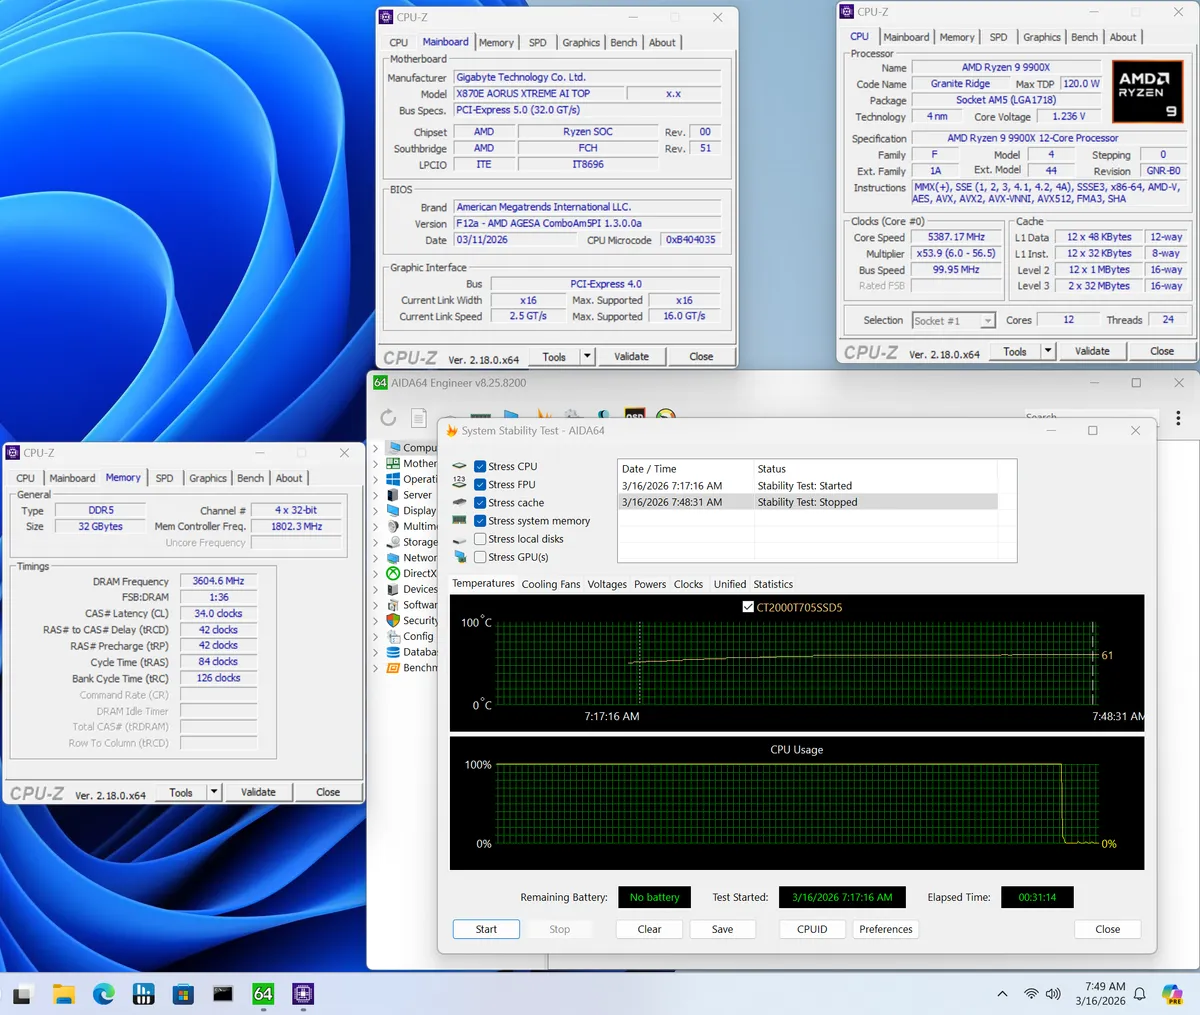Viewport: 1200px width, 1015px height.
Task: Uncheck the Stress CPU checkbox
Action: point(480,467)
